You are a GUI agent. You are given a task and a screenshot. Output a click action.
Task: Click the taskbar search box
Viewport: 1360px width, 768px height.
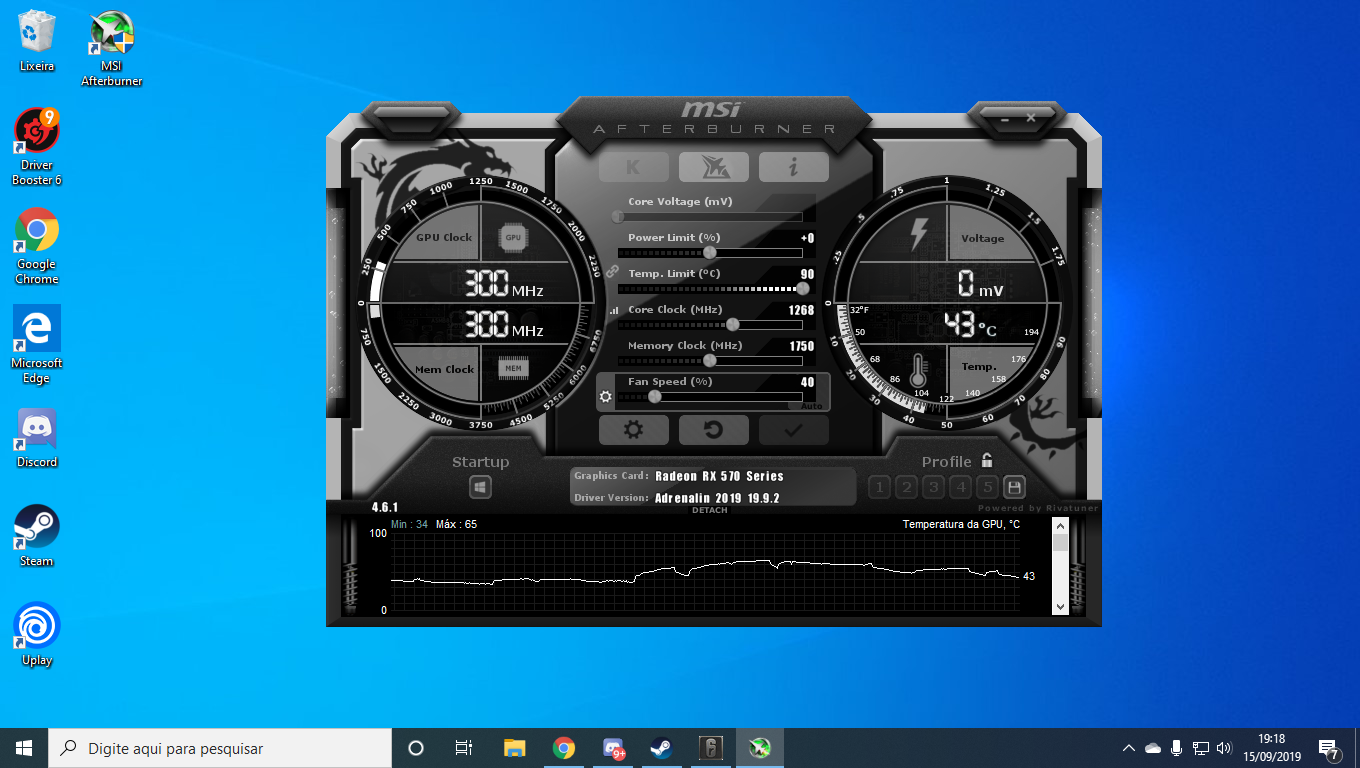220,748
